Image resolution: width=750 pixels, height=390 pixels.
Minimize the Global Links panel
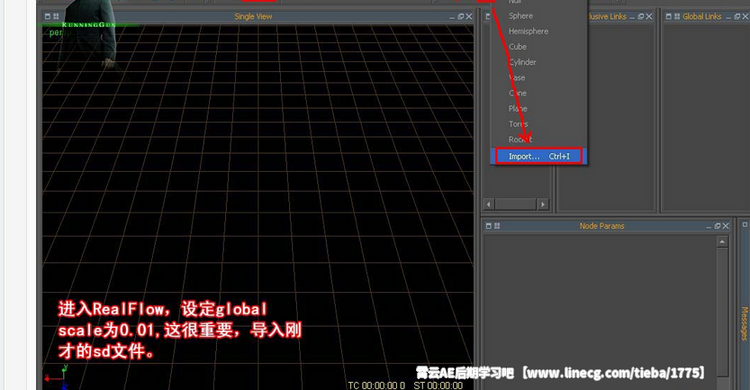(x=728, y=17)
